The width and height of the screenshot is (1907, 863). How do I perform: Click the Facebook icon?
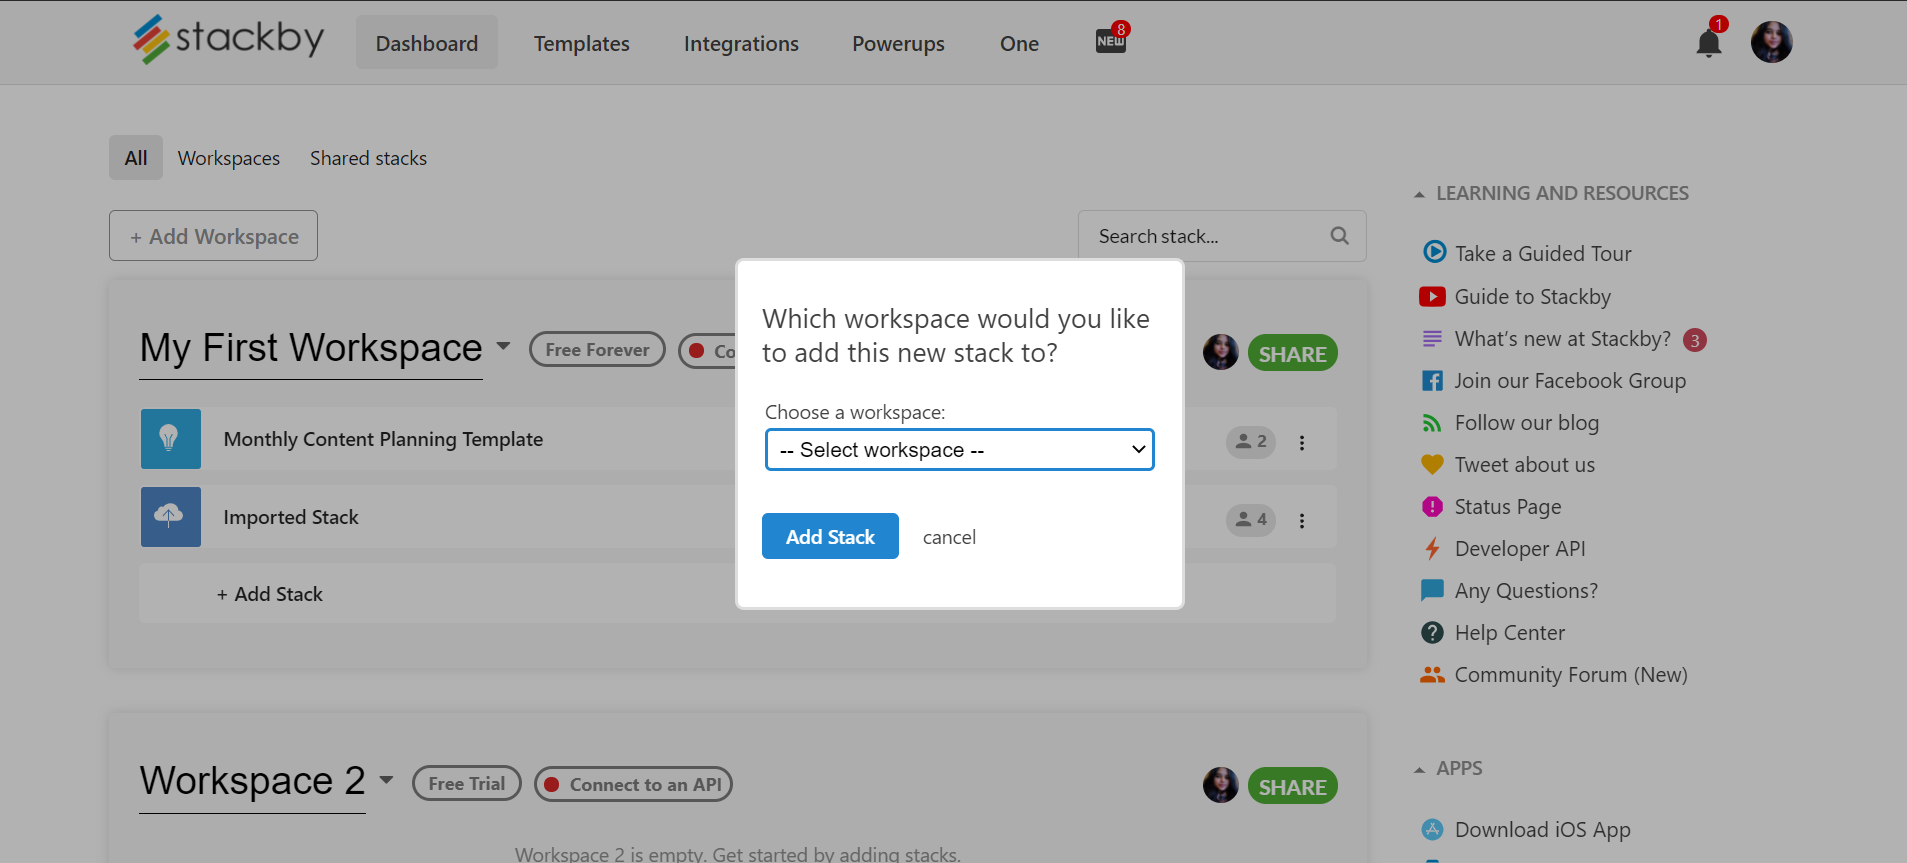[x=1432, y=381]
